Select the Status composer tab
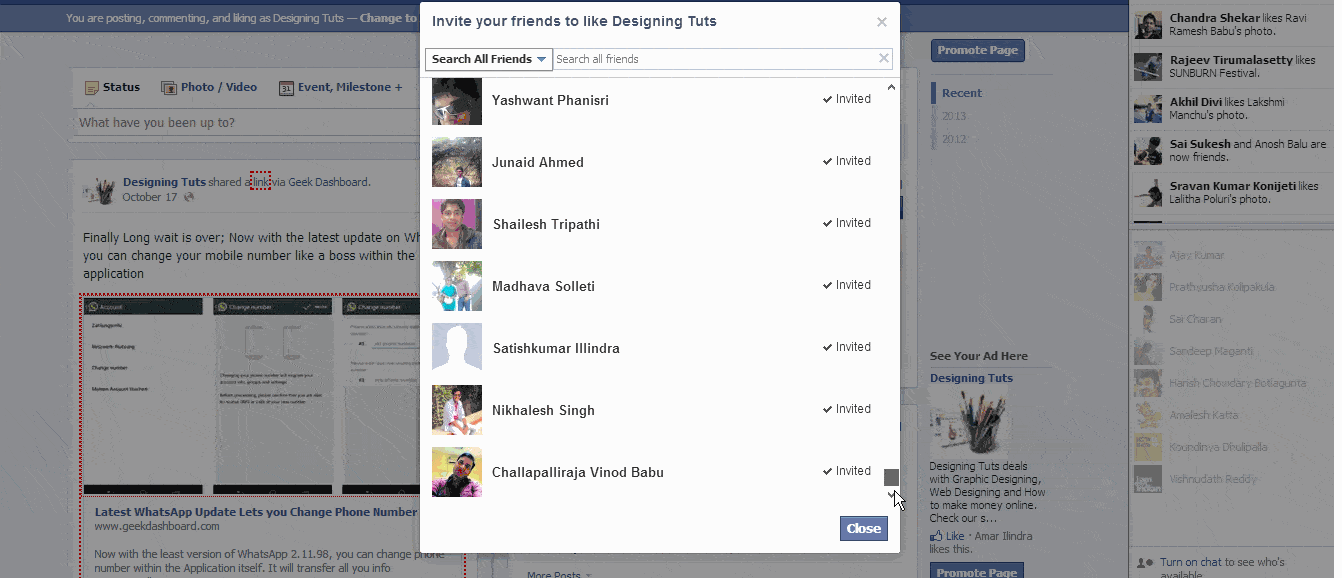The image size is (1342, 578). [121, 87]
